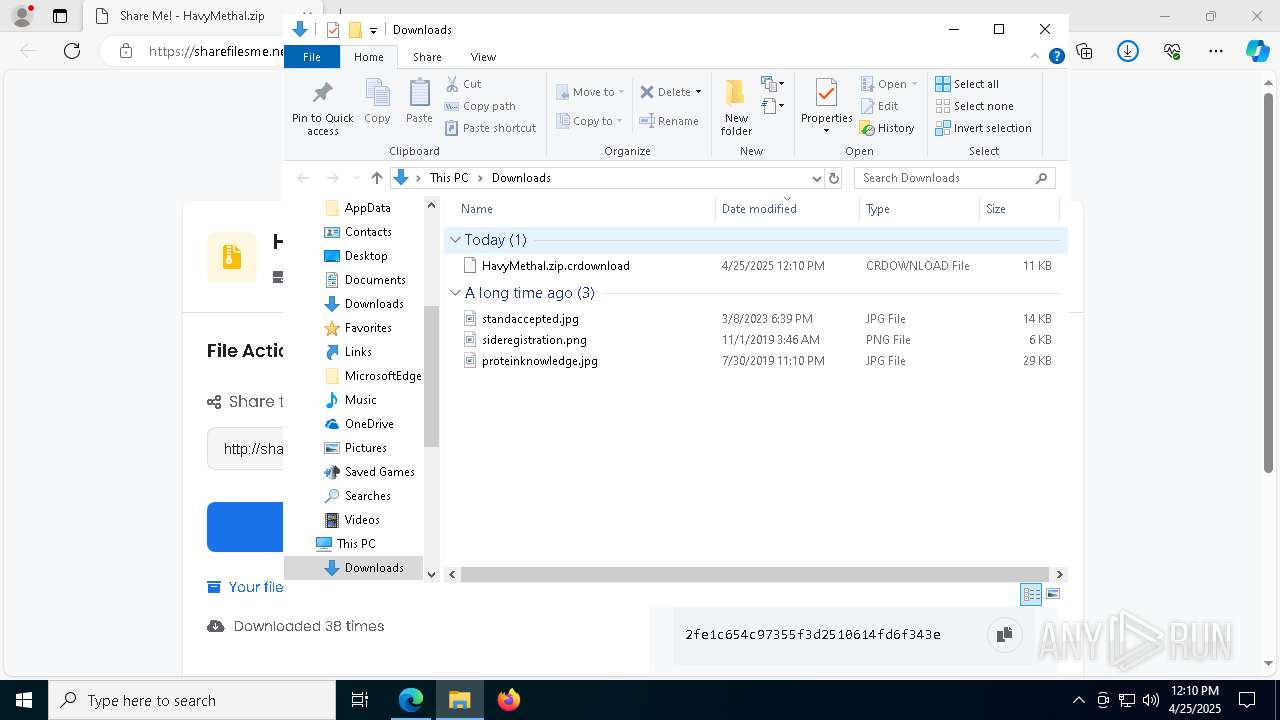The width and height of the screenshot is (1280, 720).
Task: Click the horizontal scrollbar of file list
Action: [x=756, y=574]
